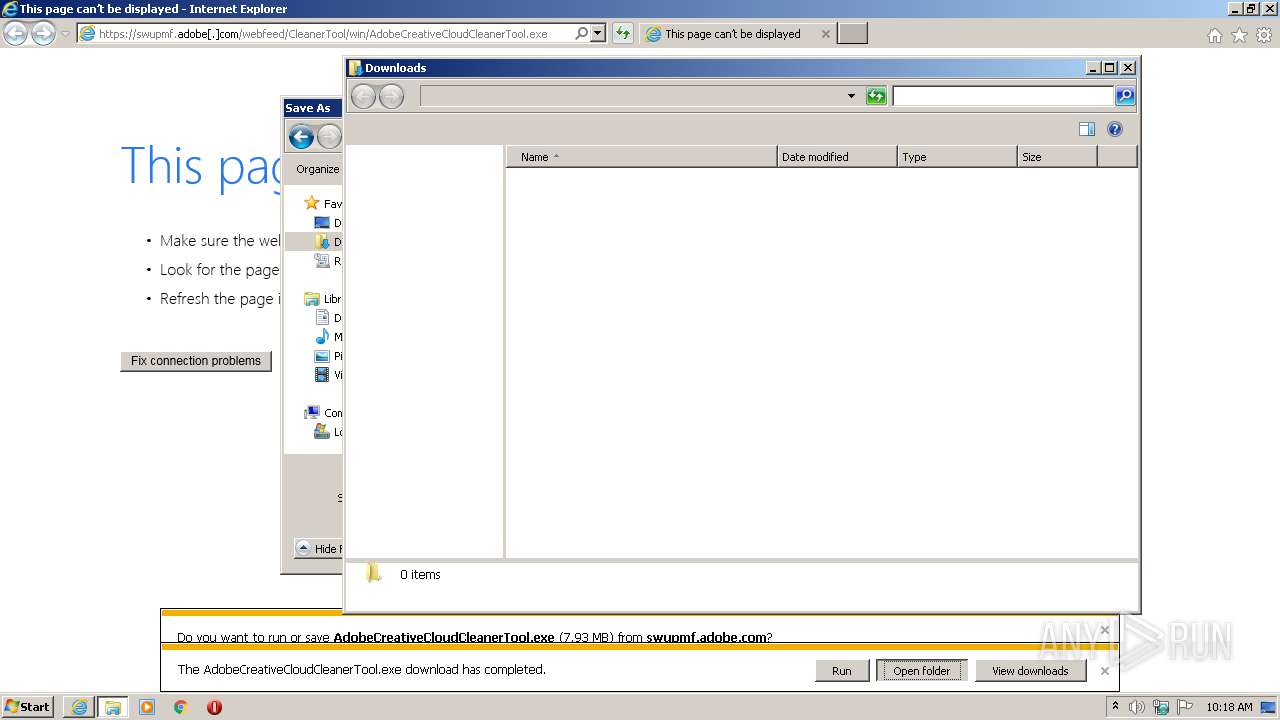Image resolution: width=1280 pixels, height=720 pixels.
Task: Click the Chrome taskbar icon
Action: tap(181, 707)
